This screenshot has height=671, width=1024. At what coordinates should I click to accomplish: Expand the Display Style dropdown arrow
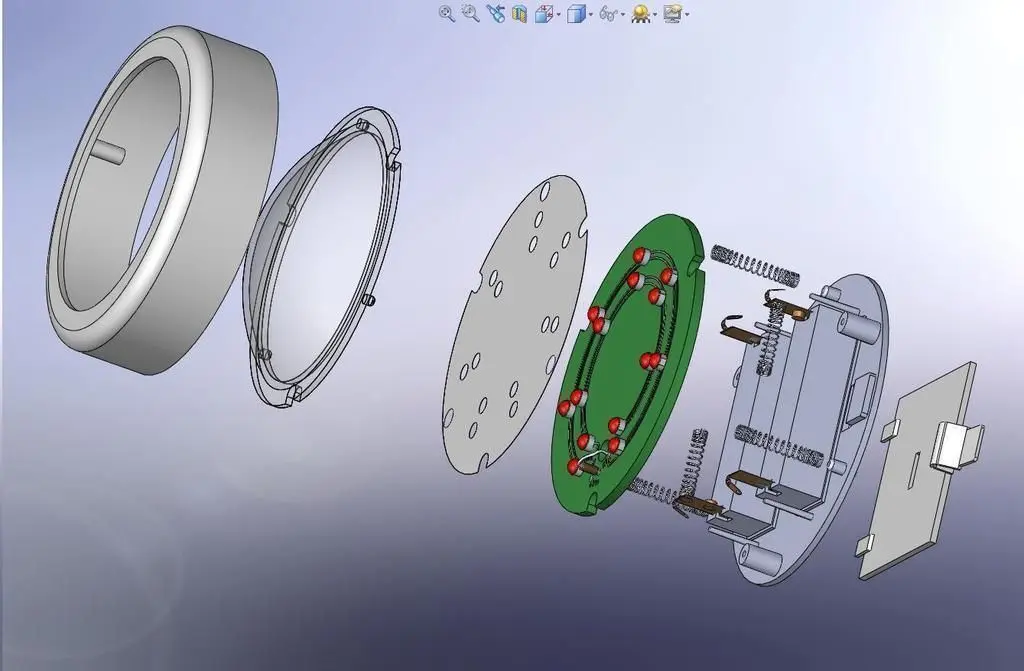tap(591, 14)
